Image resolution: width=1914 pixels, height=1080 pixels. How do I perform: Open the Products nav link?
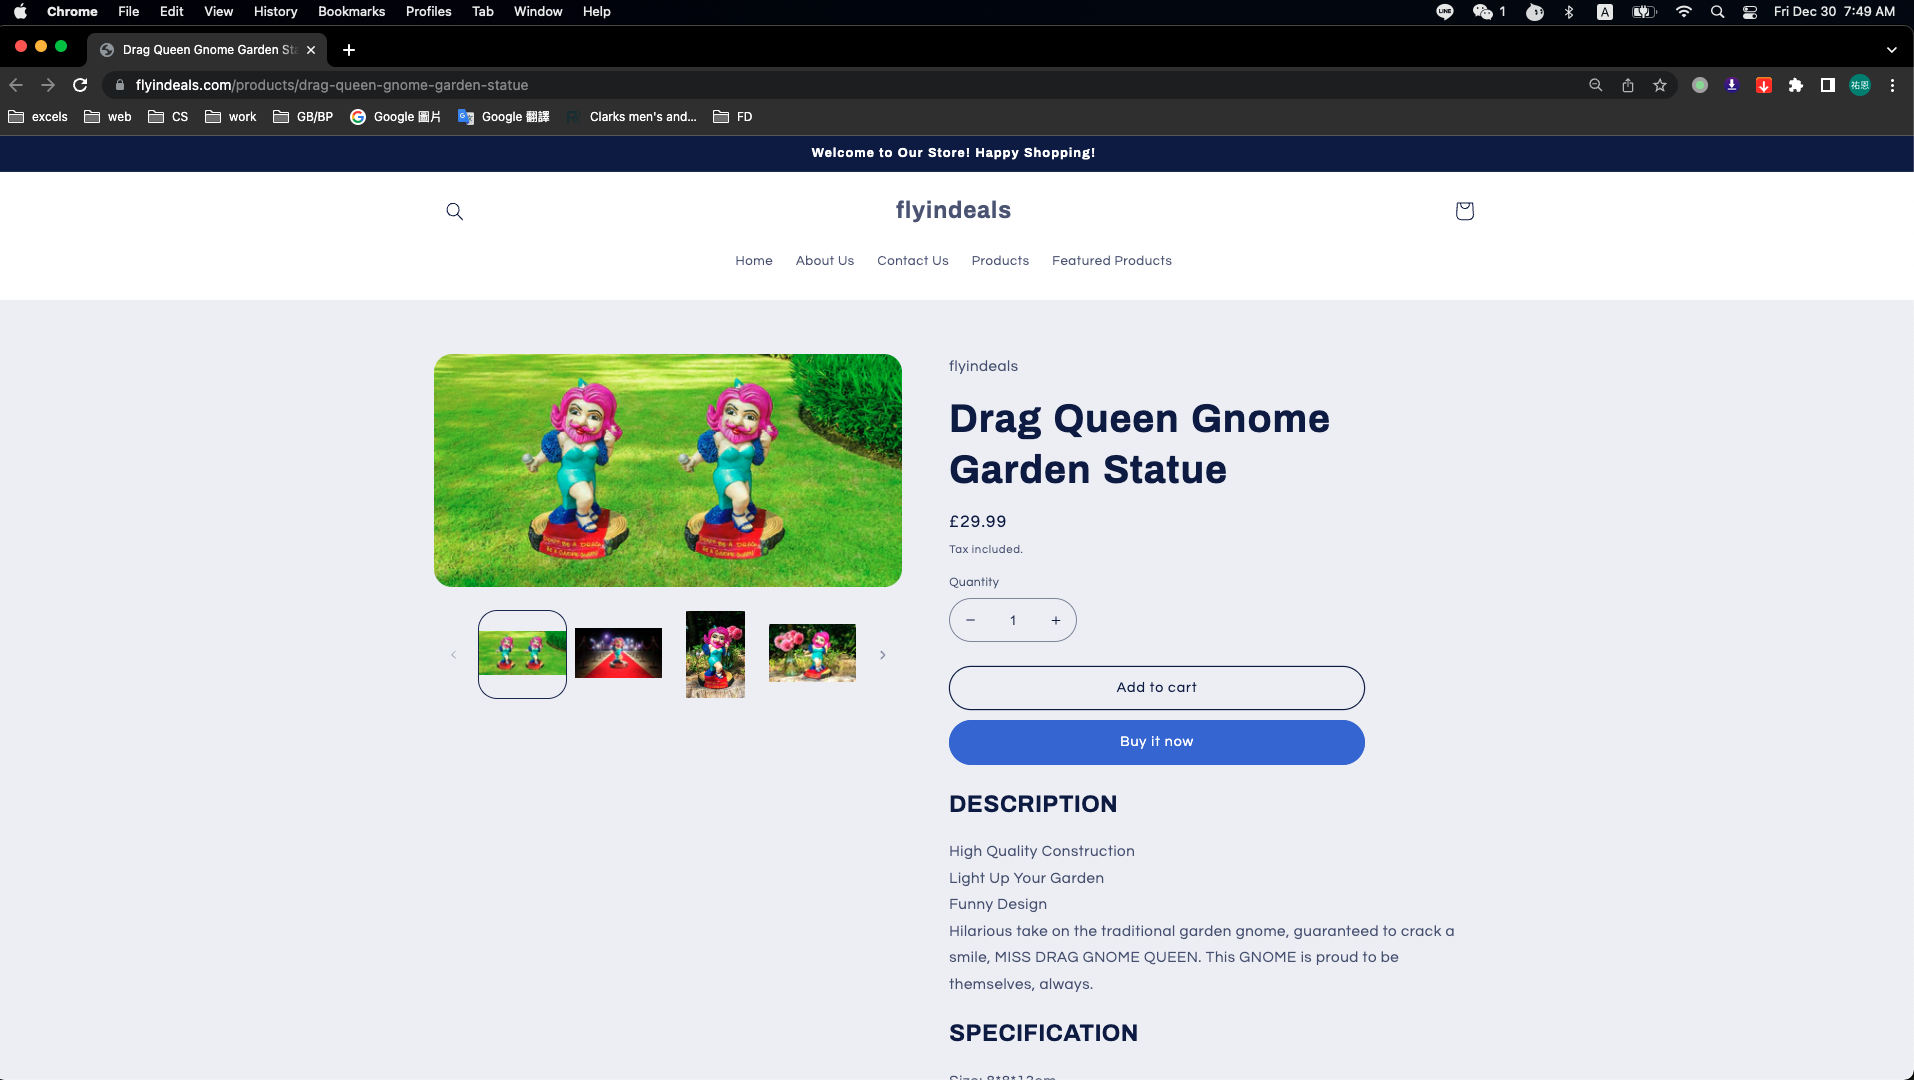1000,261
